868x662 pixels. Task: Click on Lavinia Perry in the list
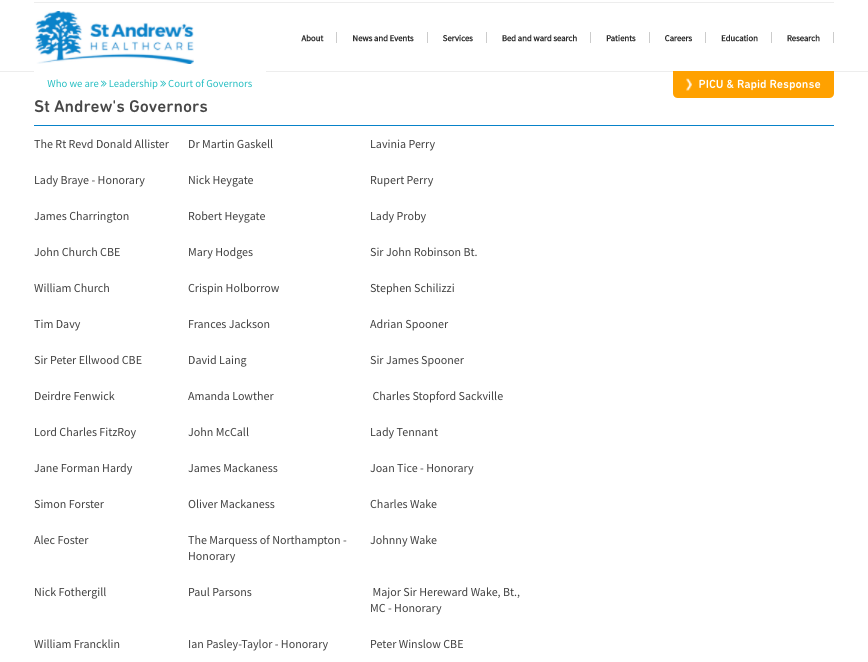pyautogui.click(x=402, y=144)
